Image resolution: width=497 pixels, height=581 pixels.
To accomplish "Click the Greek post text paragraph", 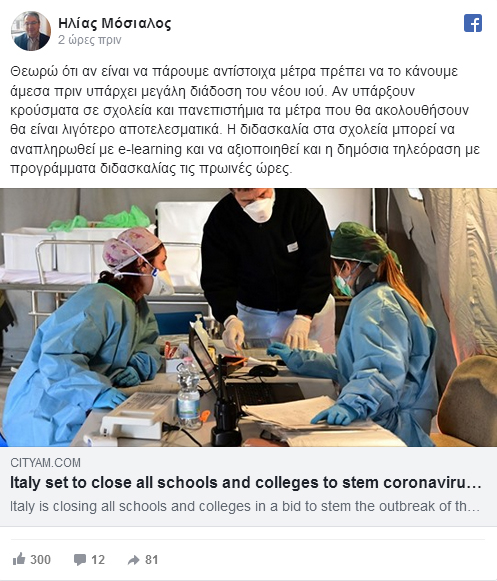I will click(245, 120).
